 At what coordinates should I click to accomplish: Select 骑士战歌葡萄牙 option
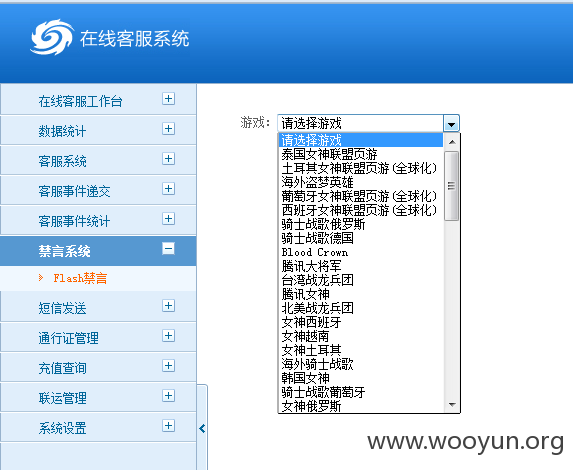click(x=361, y=392)
